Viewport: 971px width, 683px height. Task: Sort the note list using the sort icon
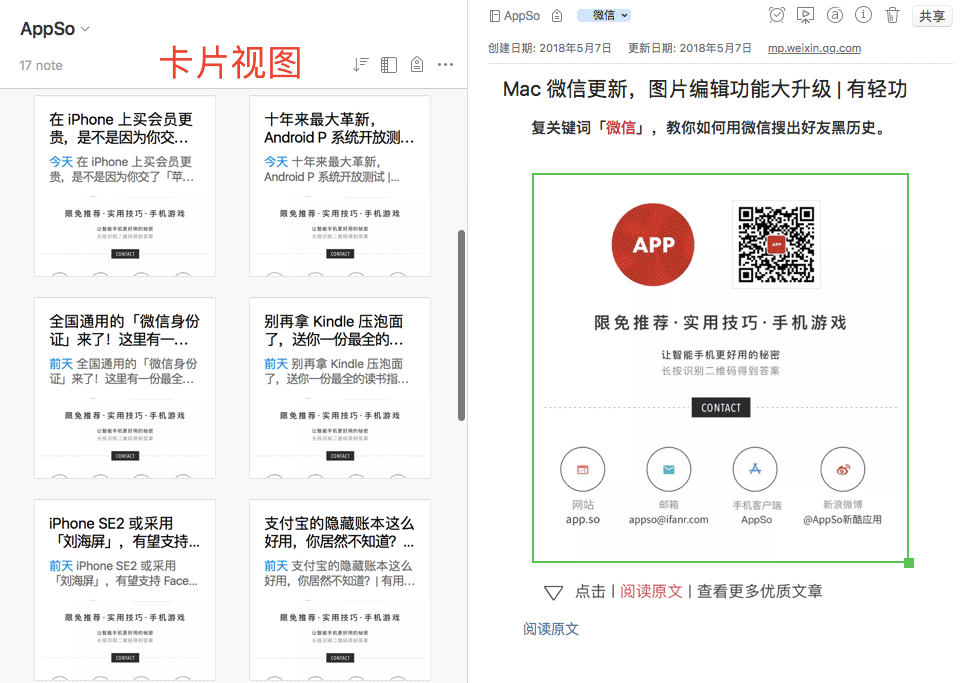[x=361, y=63]
